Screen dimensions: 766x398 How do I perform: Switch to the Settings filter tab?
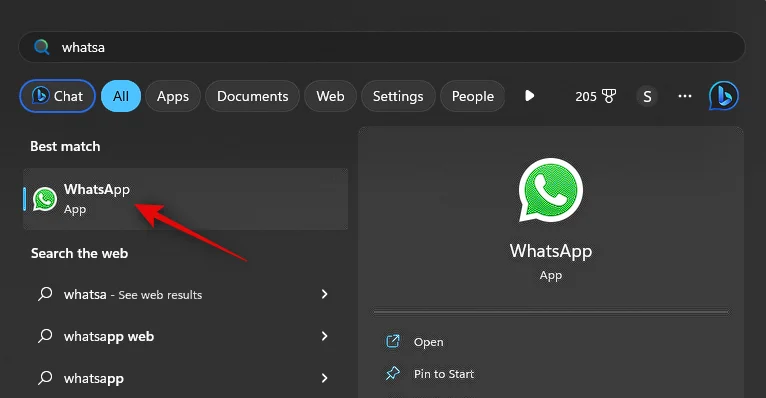(x=398, y=96)
